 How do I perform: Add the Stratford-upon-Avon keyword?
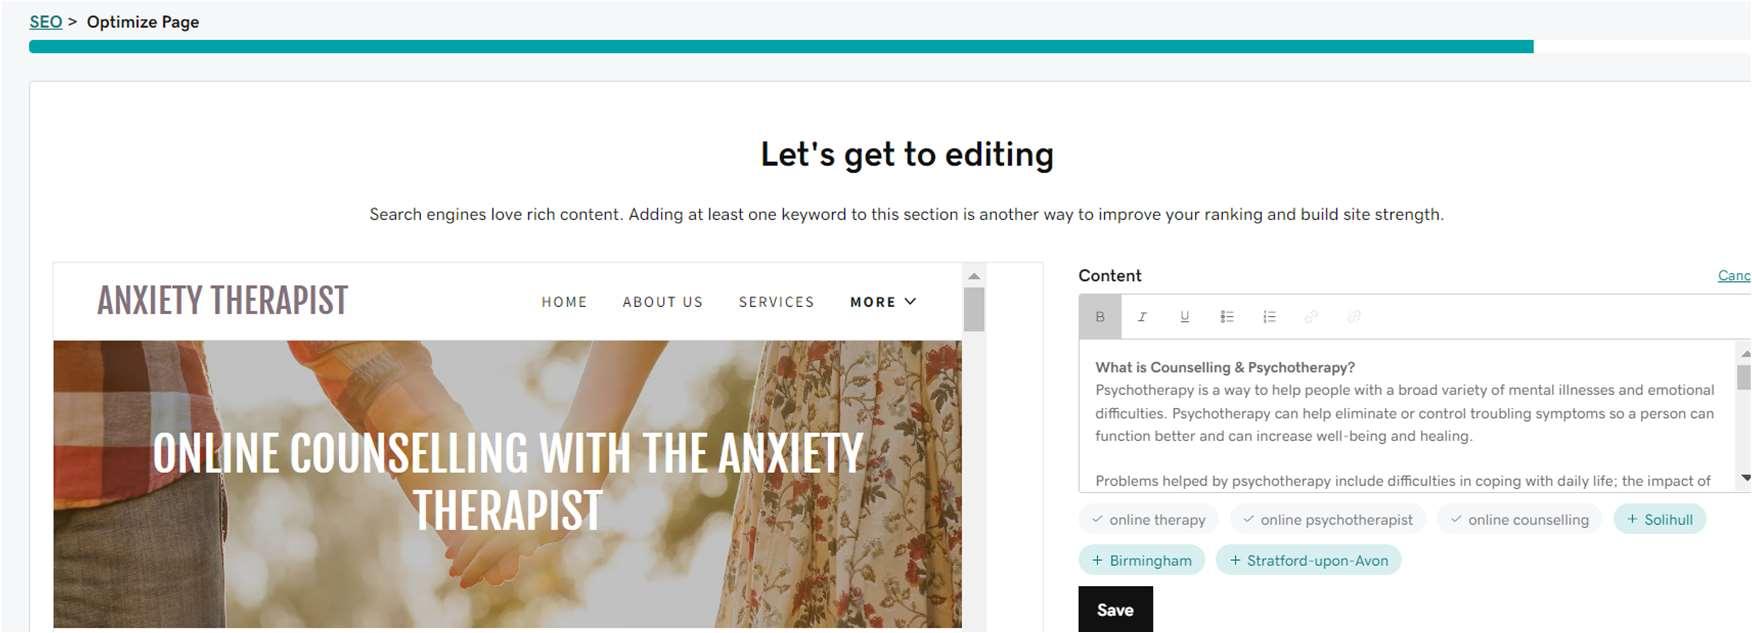[1308, 560]
